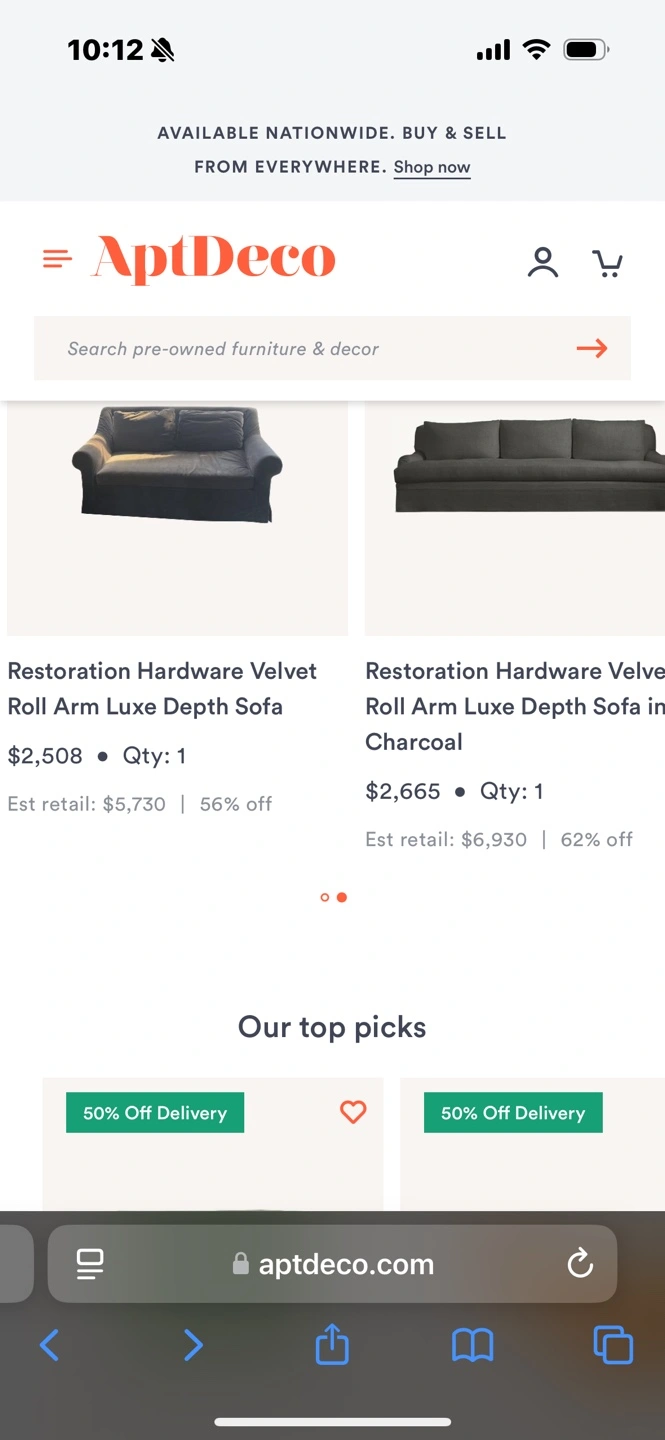This screenshot has width=665, height=1440.
Task: Open the shopping cart icon
Action: tap(607, 262)
